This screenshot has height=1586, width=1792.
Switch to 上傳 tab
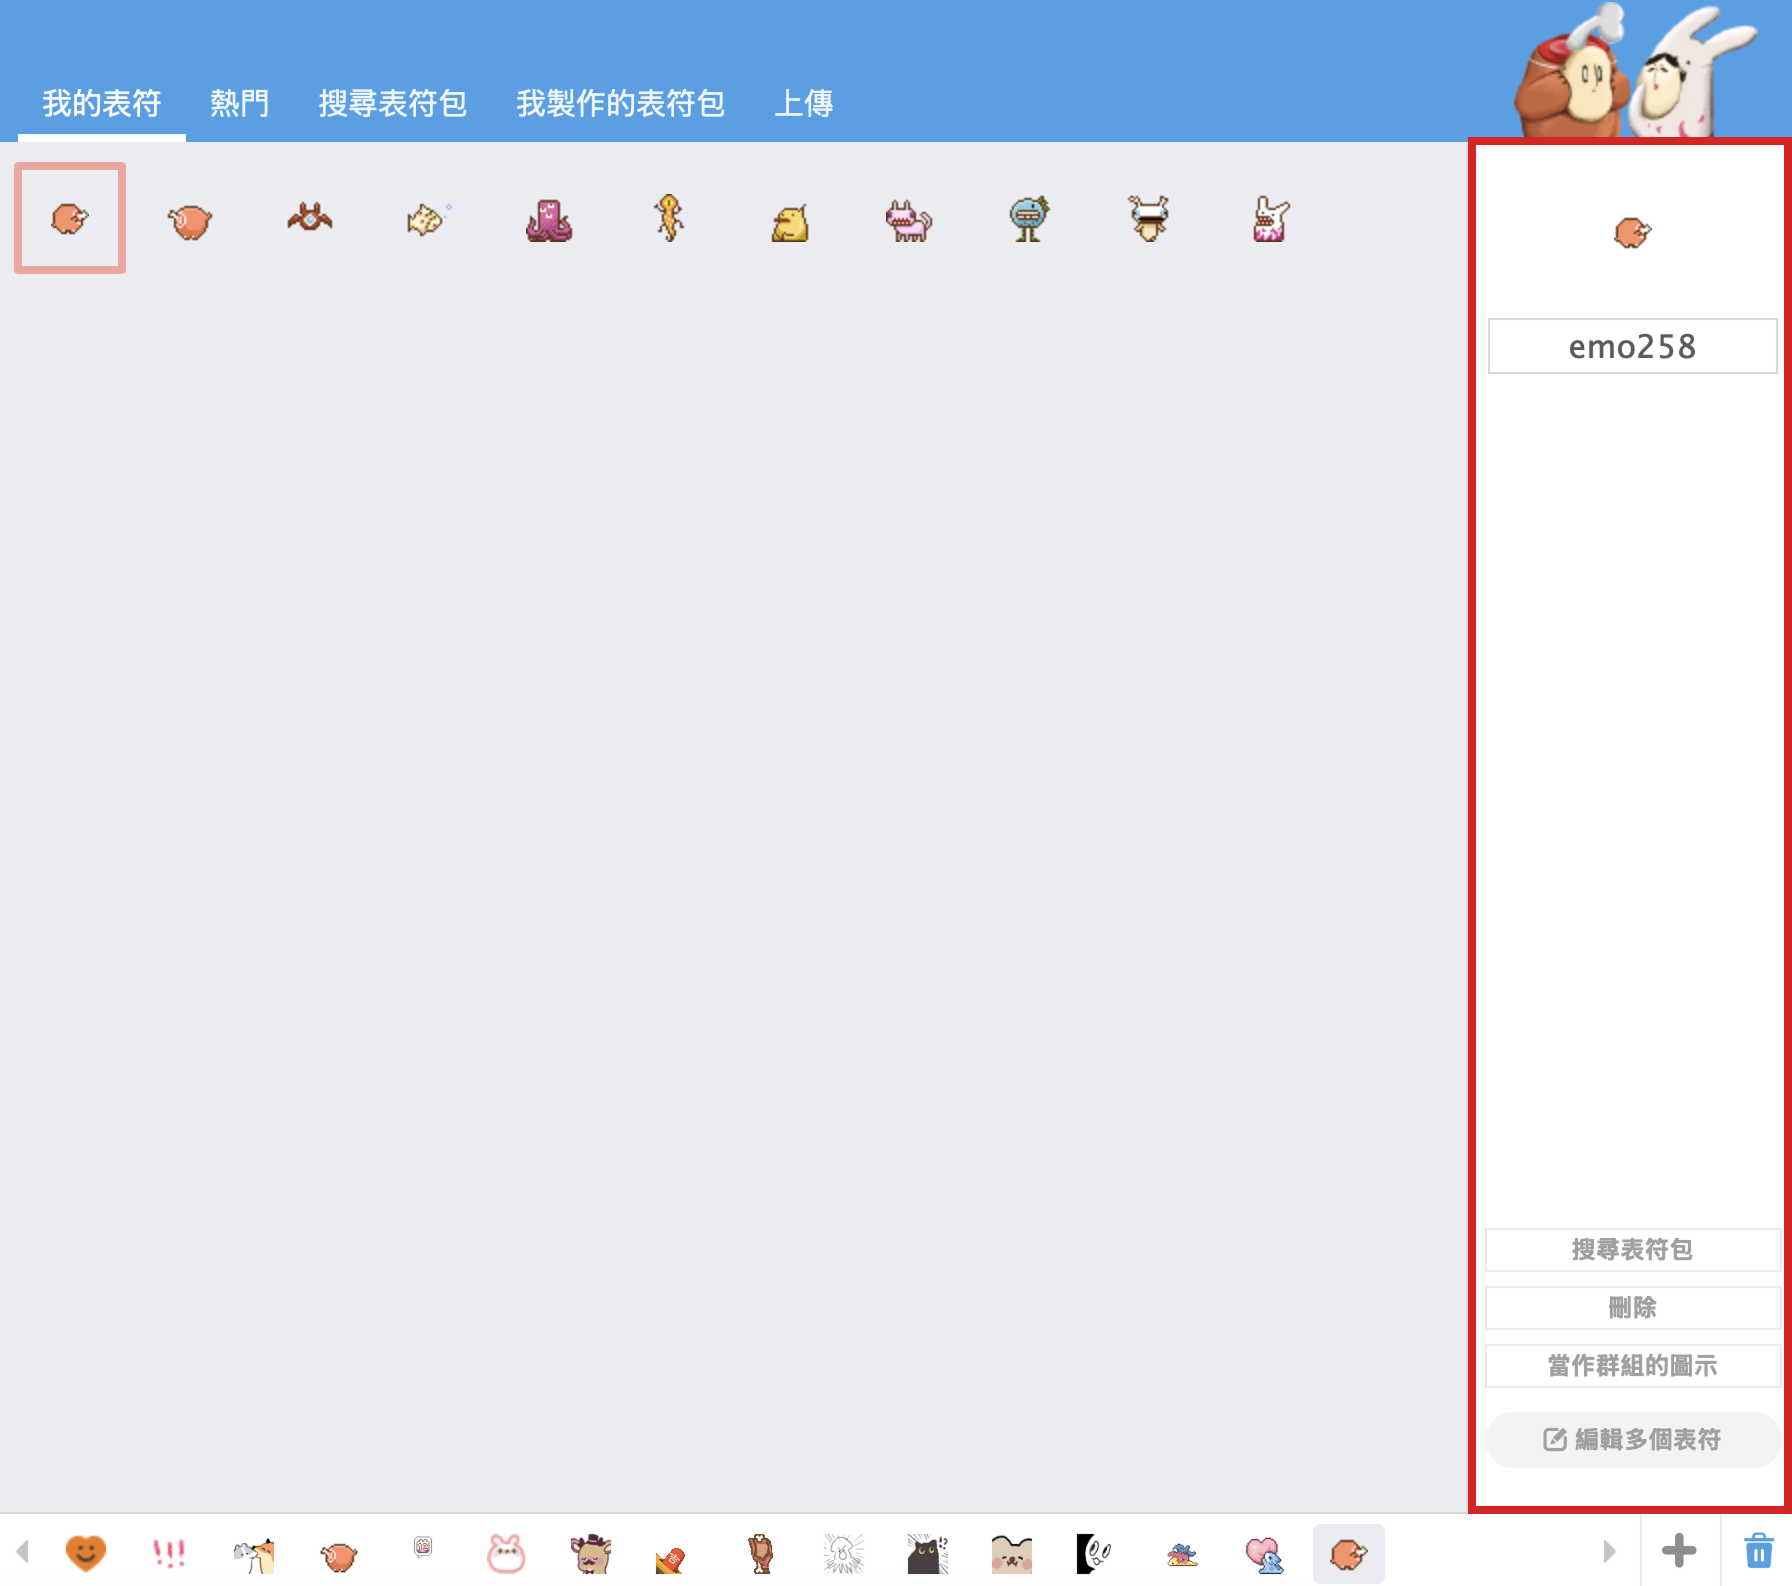[x=804, y=103]
